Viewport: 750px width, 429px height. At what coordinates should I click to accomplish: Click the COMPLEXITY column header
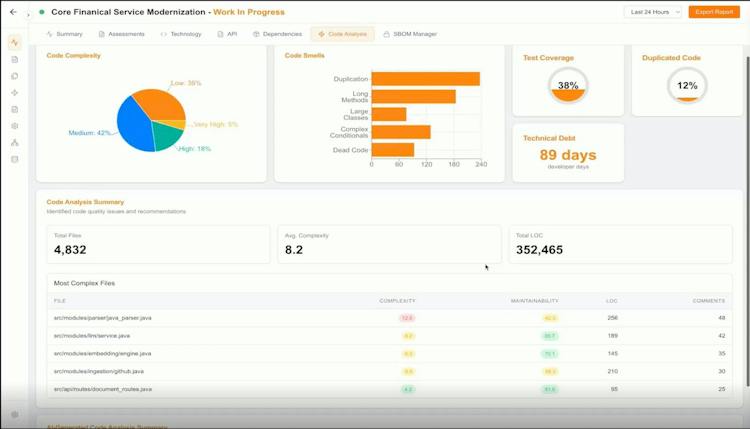pyautogui.click(x=397, y=301)
